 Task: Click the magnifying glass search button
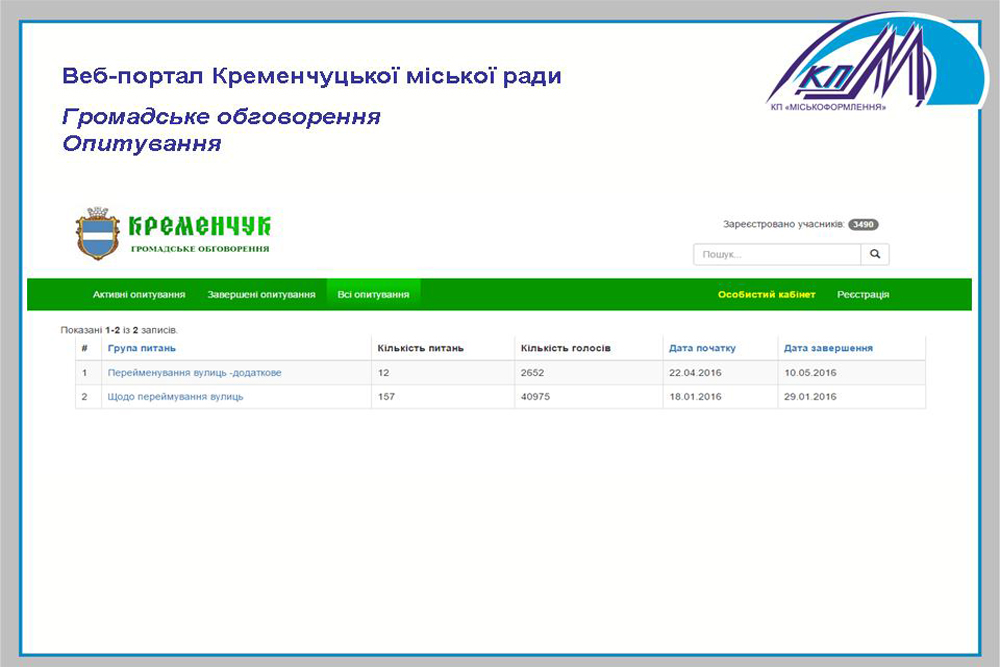tap(874, 255)
